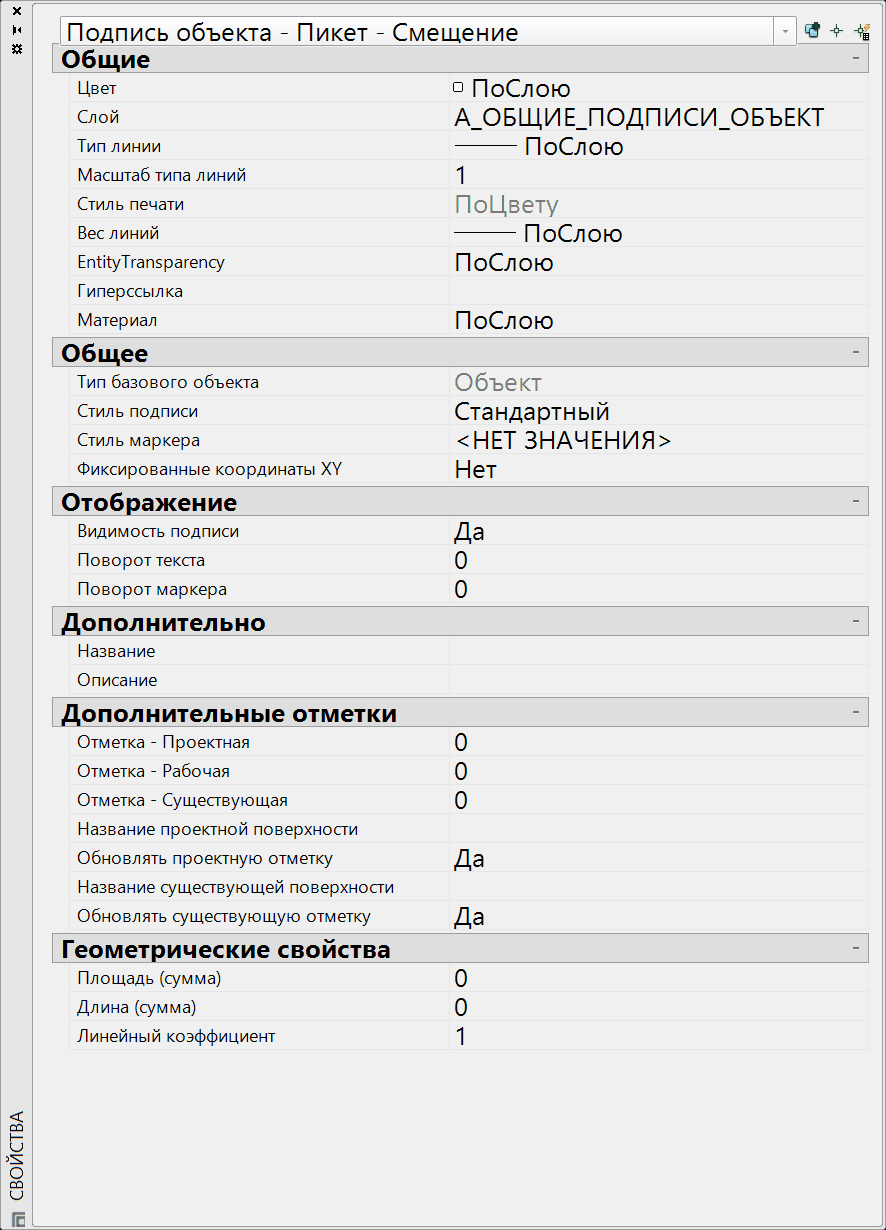Image resolution: width=886 pixels, height=1230 pixels.
Task: Close the Properties palette
Action: click(x=17, y=12)
